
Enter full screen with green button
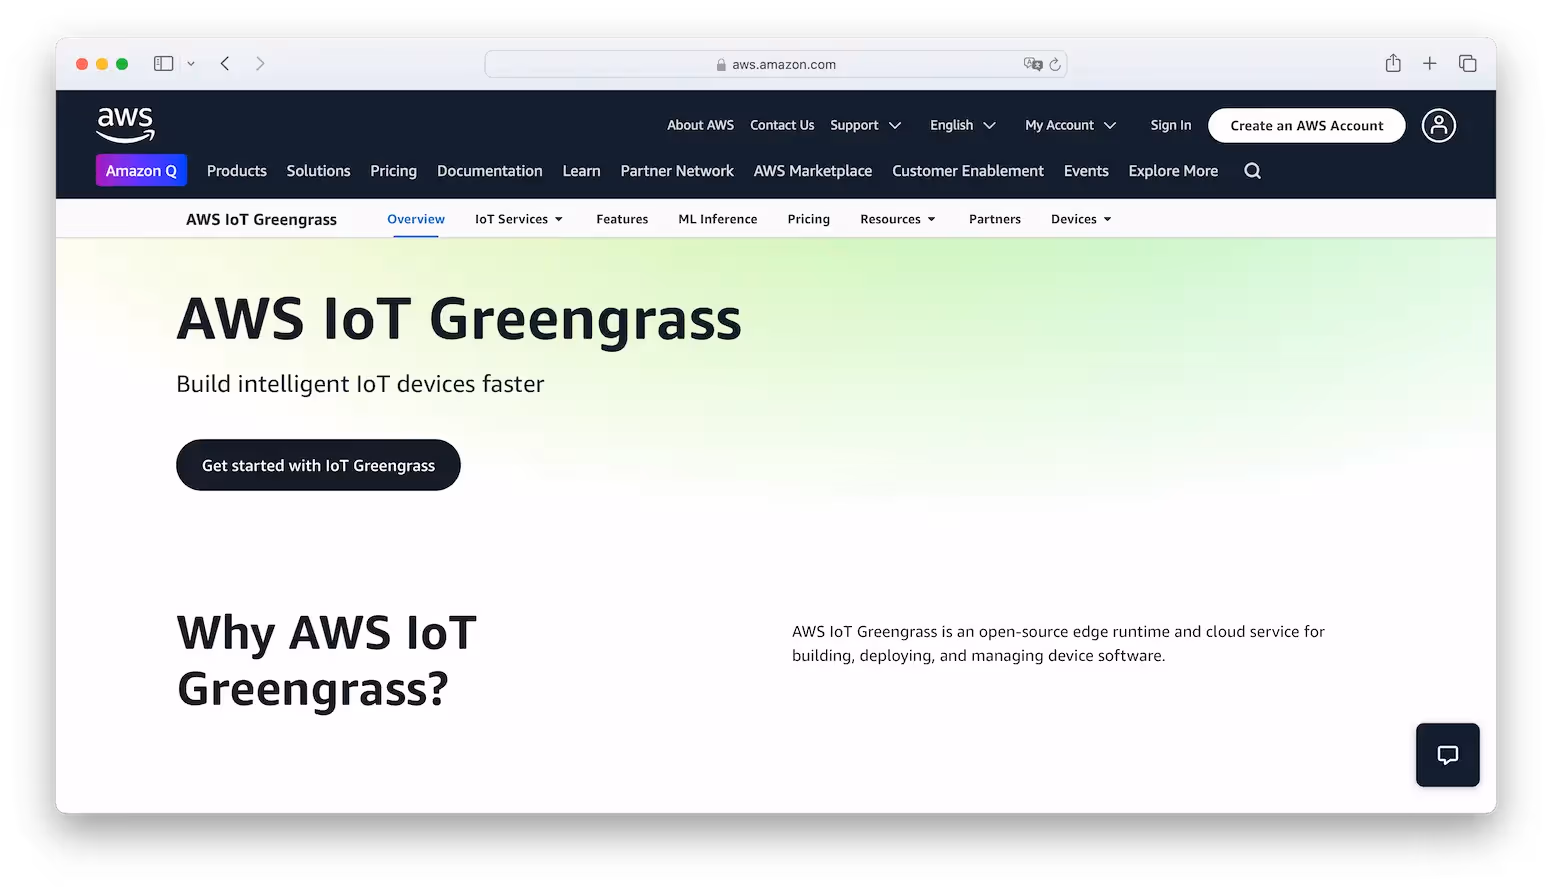[x=122, y=64]
